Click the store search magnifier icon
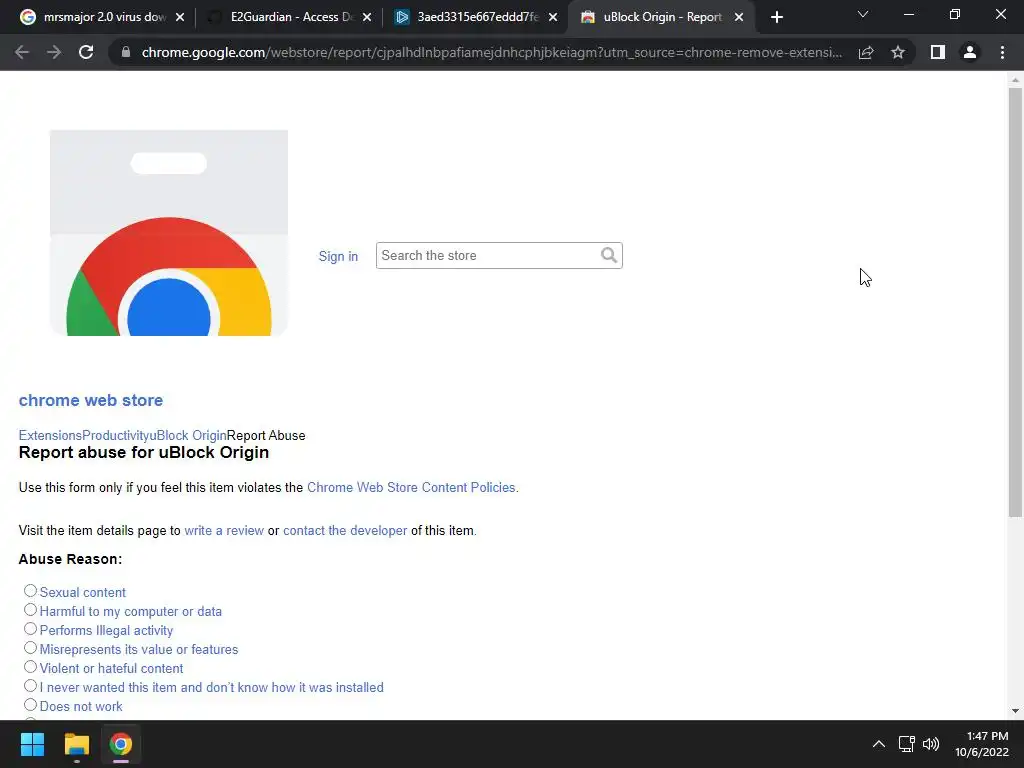Screen dimensions: 1024x768 (609, 255)
